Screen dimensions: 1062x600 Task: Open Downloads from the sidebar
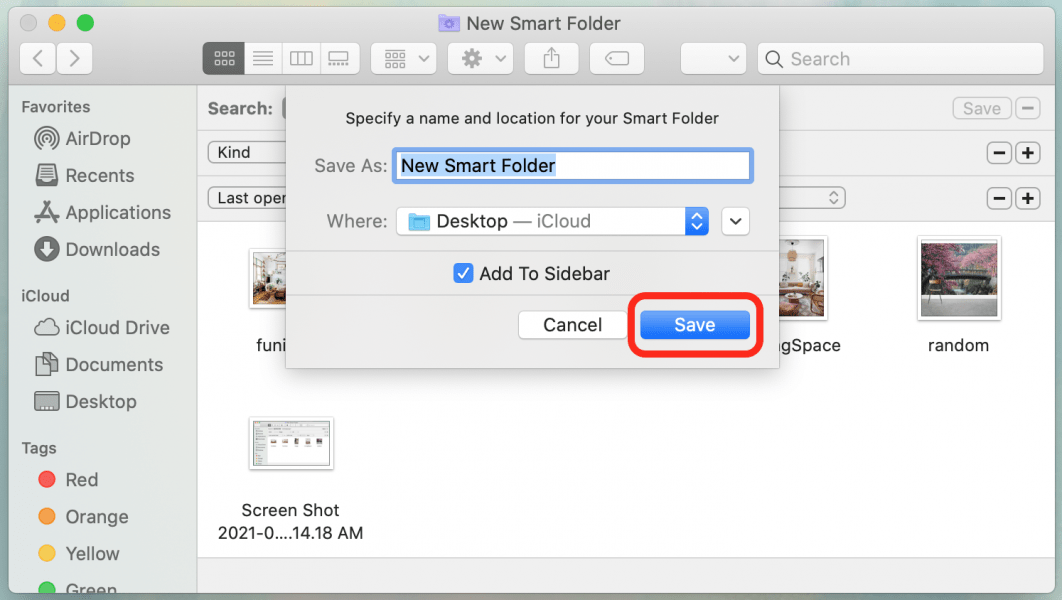point(112,249)
